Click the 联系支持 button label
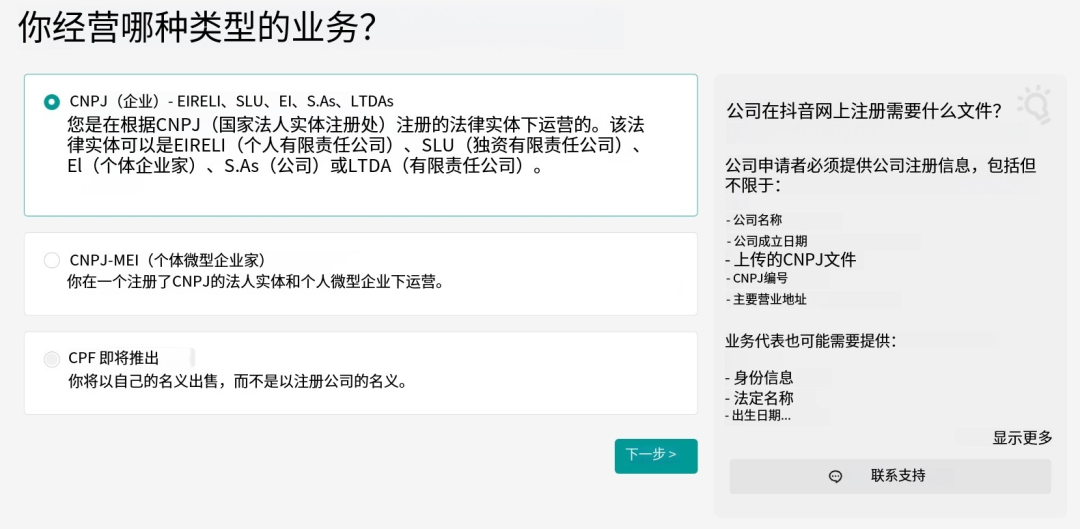The width and height of the screenshot is (1080, 529). coord(897,476)
